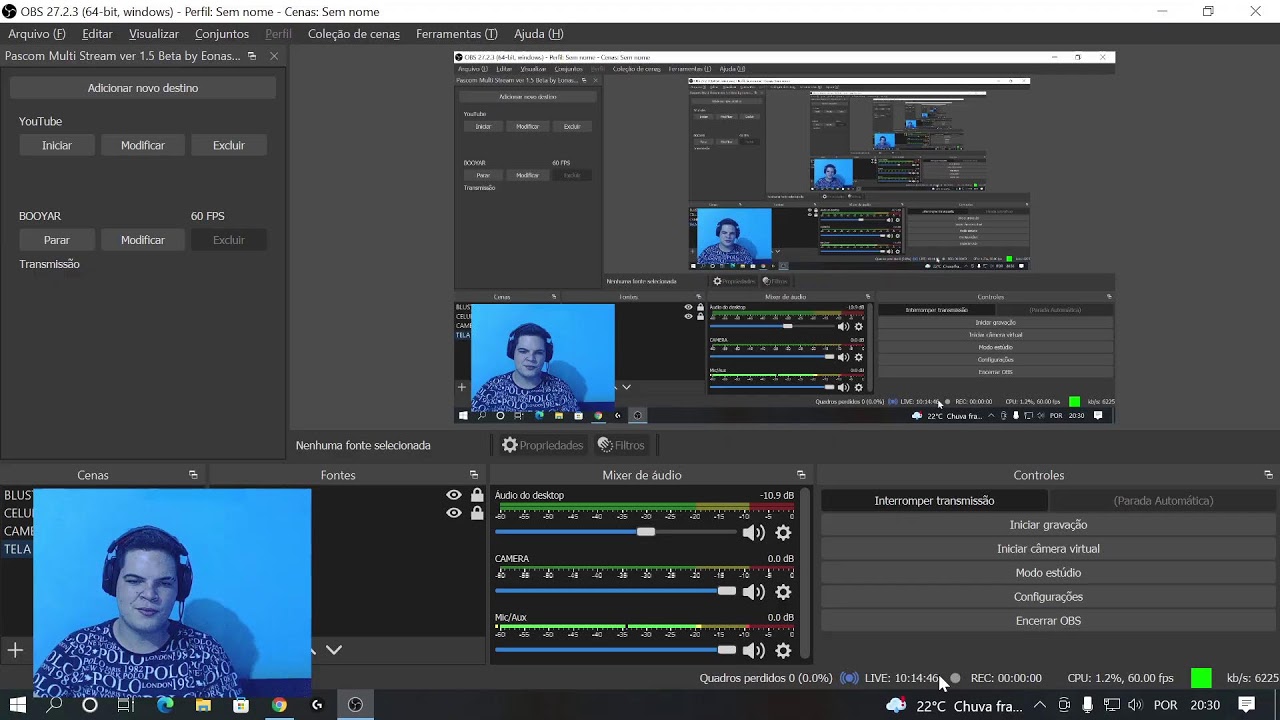Open Microsoft Store from taskbar

pyautogui.click(x=241, y=705)
